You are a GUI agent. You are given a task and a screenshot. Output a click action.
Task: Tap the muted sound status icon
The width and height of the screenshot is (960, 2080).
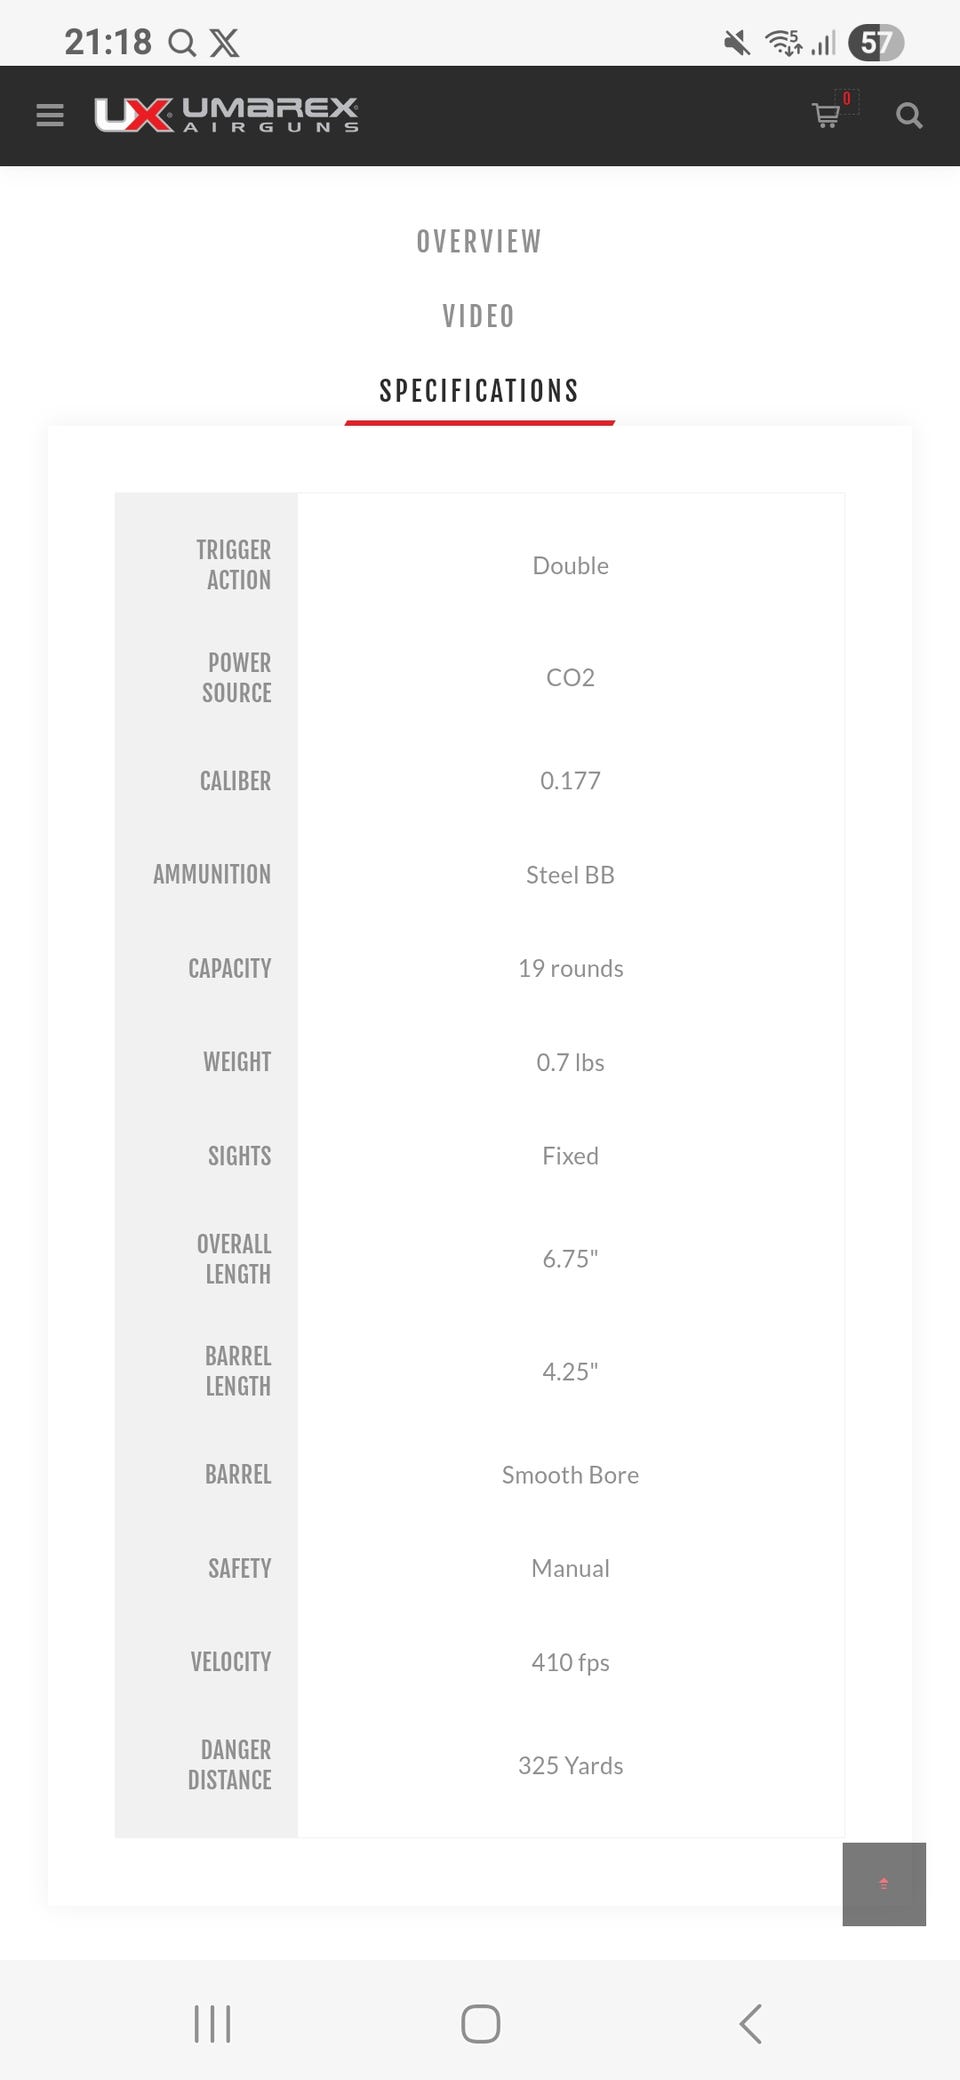(x=737, y=42)
